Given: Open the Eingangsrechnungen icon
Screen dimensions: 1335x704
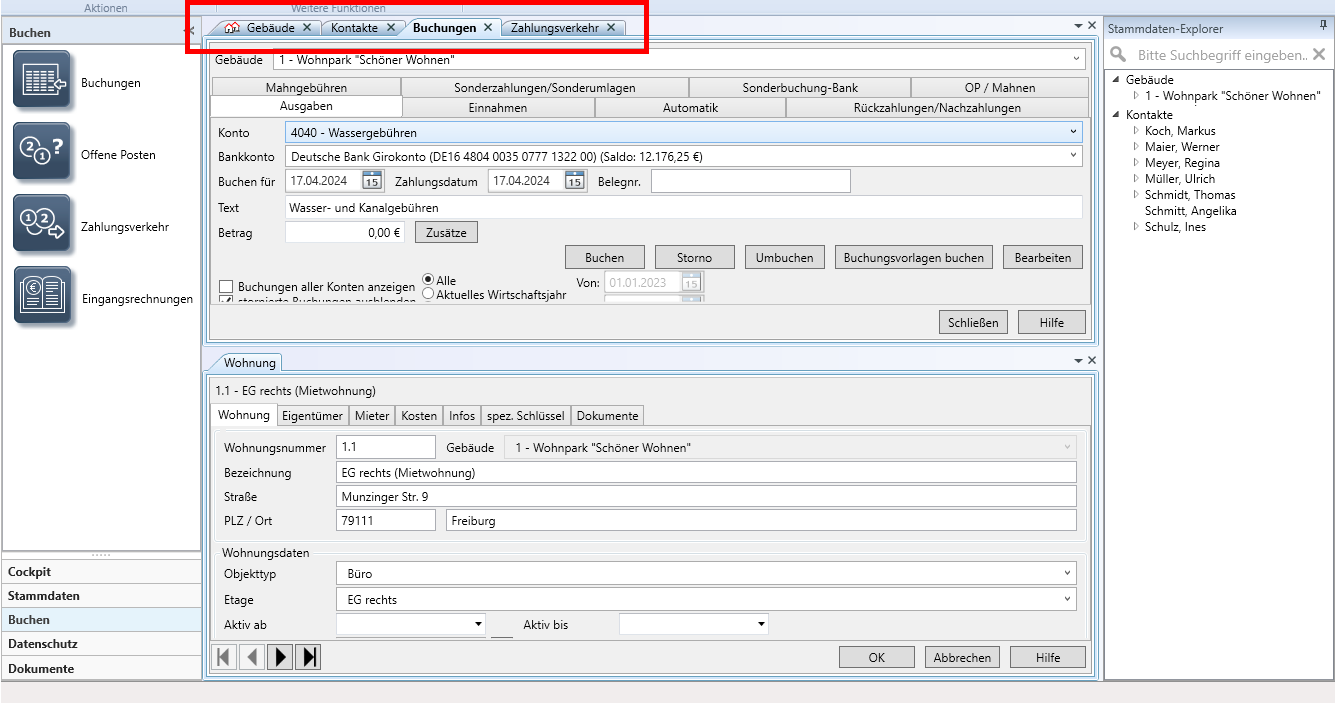Looking at the screenshot, I should [x=42, y=296].
